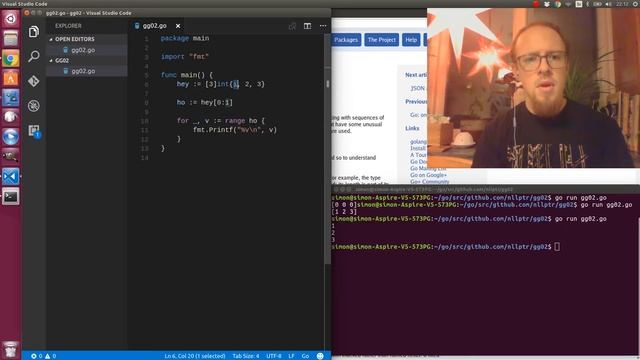Click the EXPLORER panel title
Viewport: 640px width, 360px height.
[x=68, y=26]
